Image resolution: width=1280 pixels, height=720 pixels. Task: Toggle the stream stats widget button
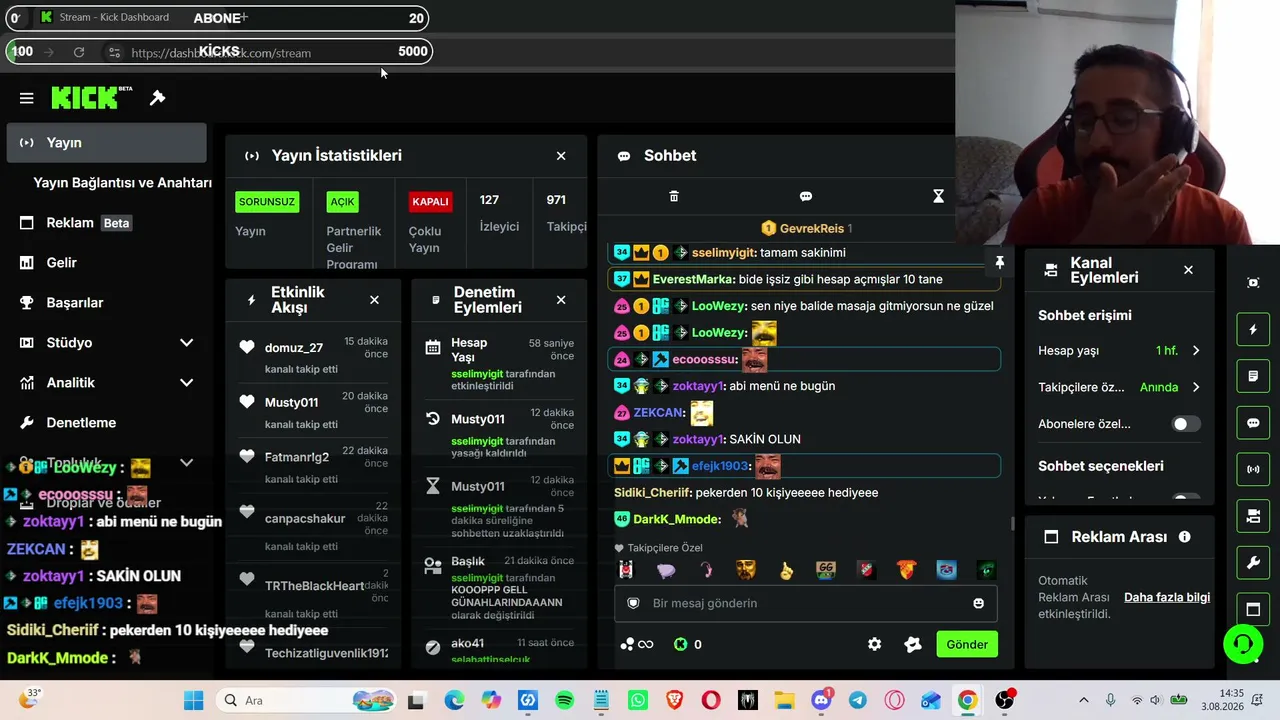tap(1253, 469)
